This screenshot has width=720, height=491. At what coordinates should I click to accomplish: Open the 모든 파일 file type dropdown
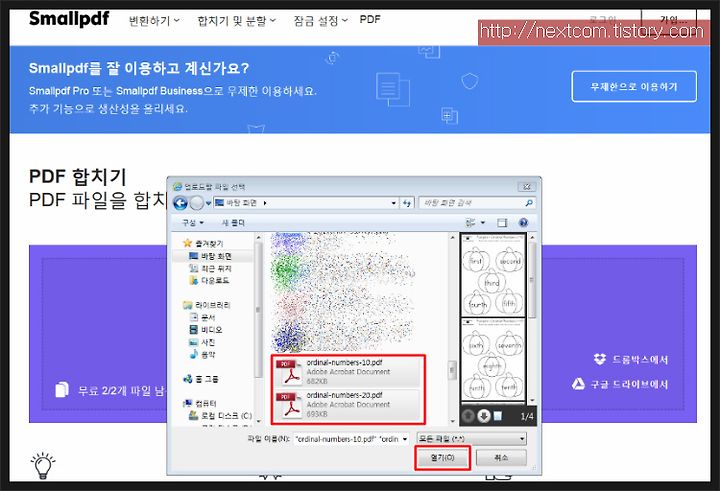472,439
